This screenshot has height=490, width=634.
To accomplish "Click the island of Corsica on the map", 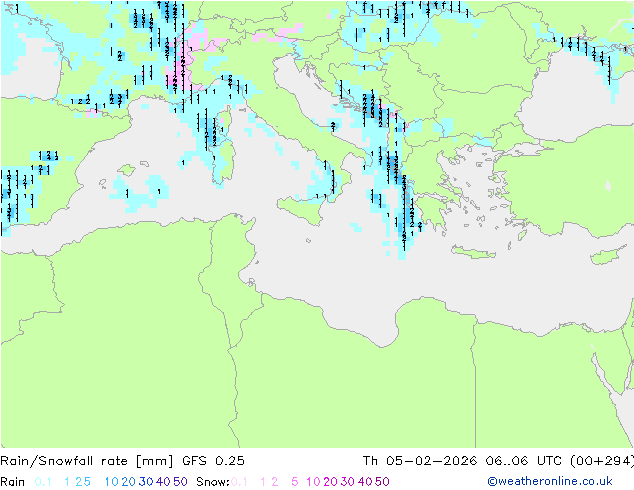I will click(224, 120).
